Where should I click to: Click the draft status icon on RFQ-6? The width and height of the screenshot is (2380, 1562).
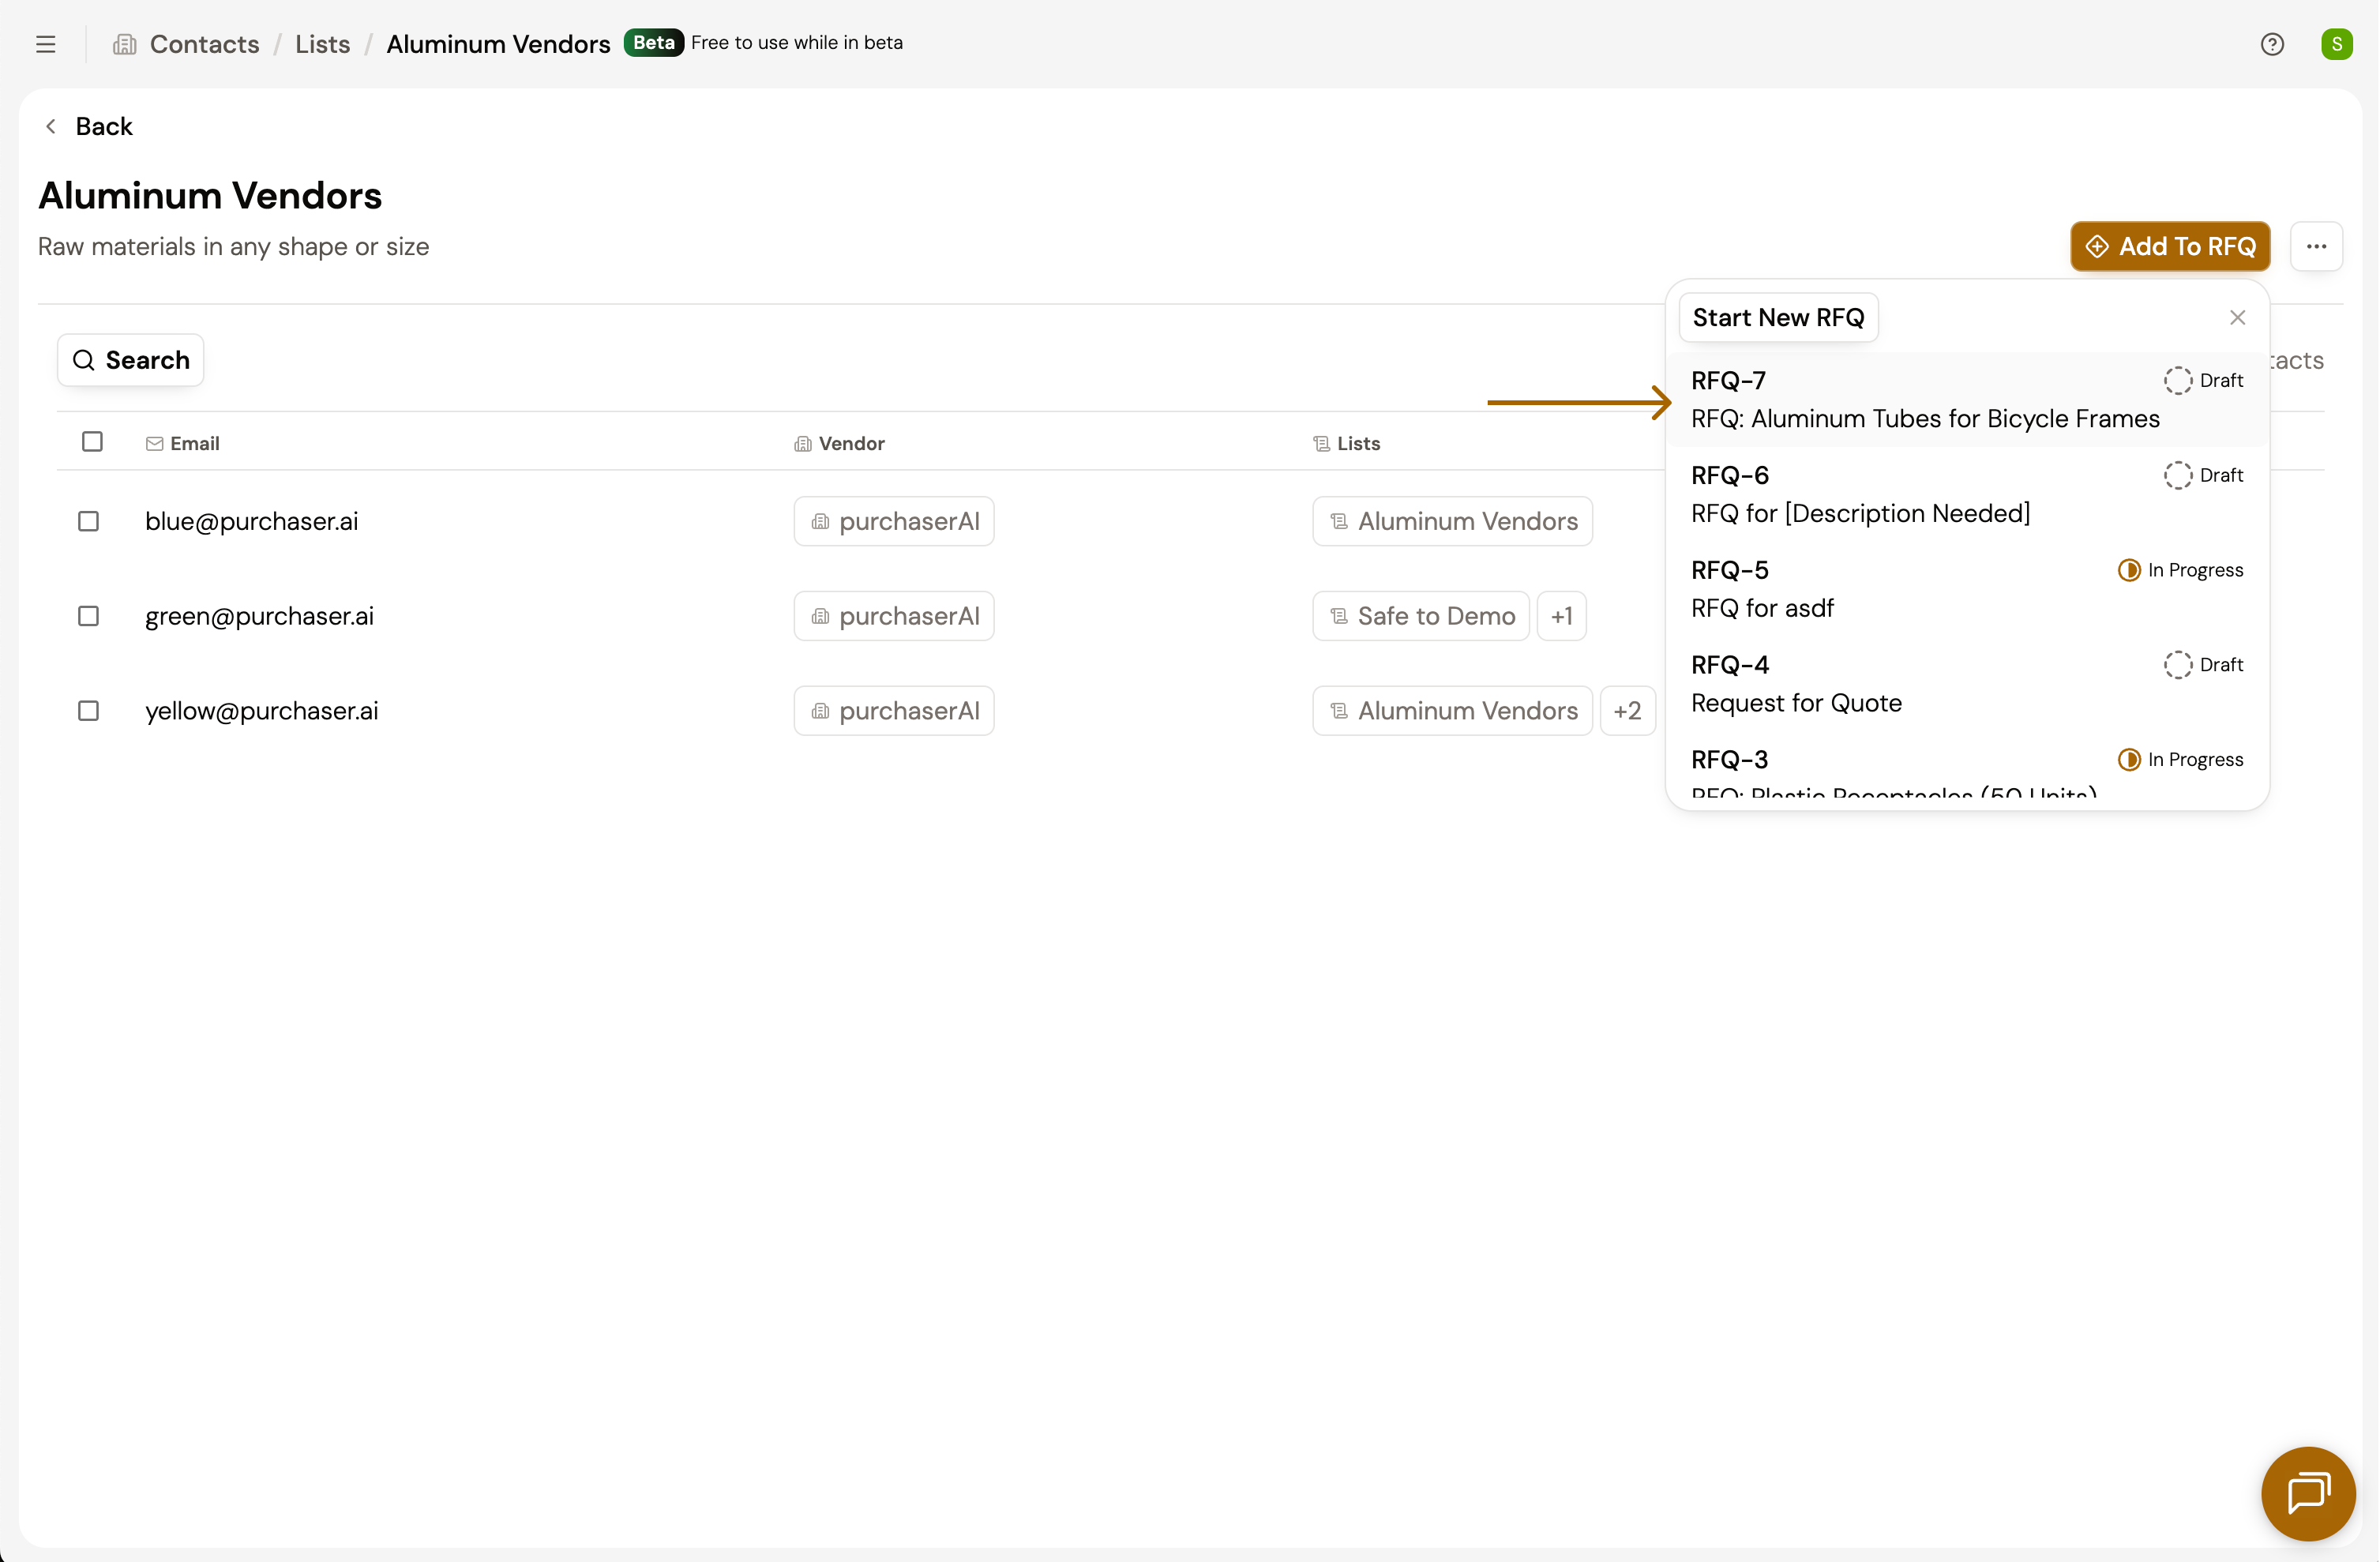(x=2177, y=475)
